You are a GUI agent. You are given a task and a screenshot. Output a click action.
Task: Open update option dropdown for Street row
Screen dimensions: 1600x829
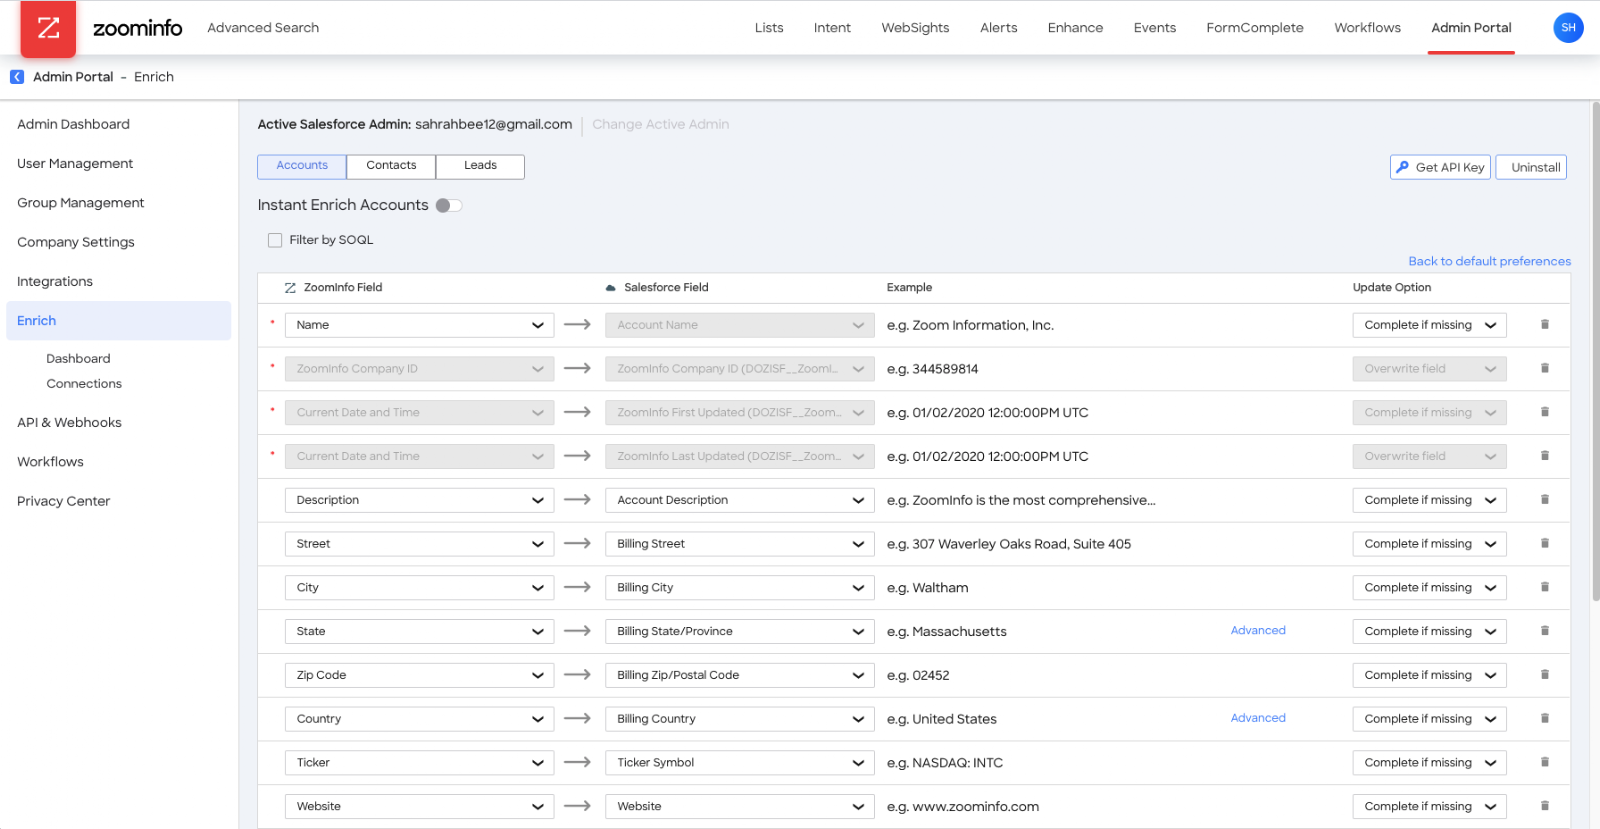click(1430, 544)
